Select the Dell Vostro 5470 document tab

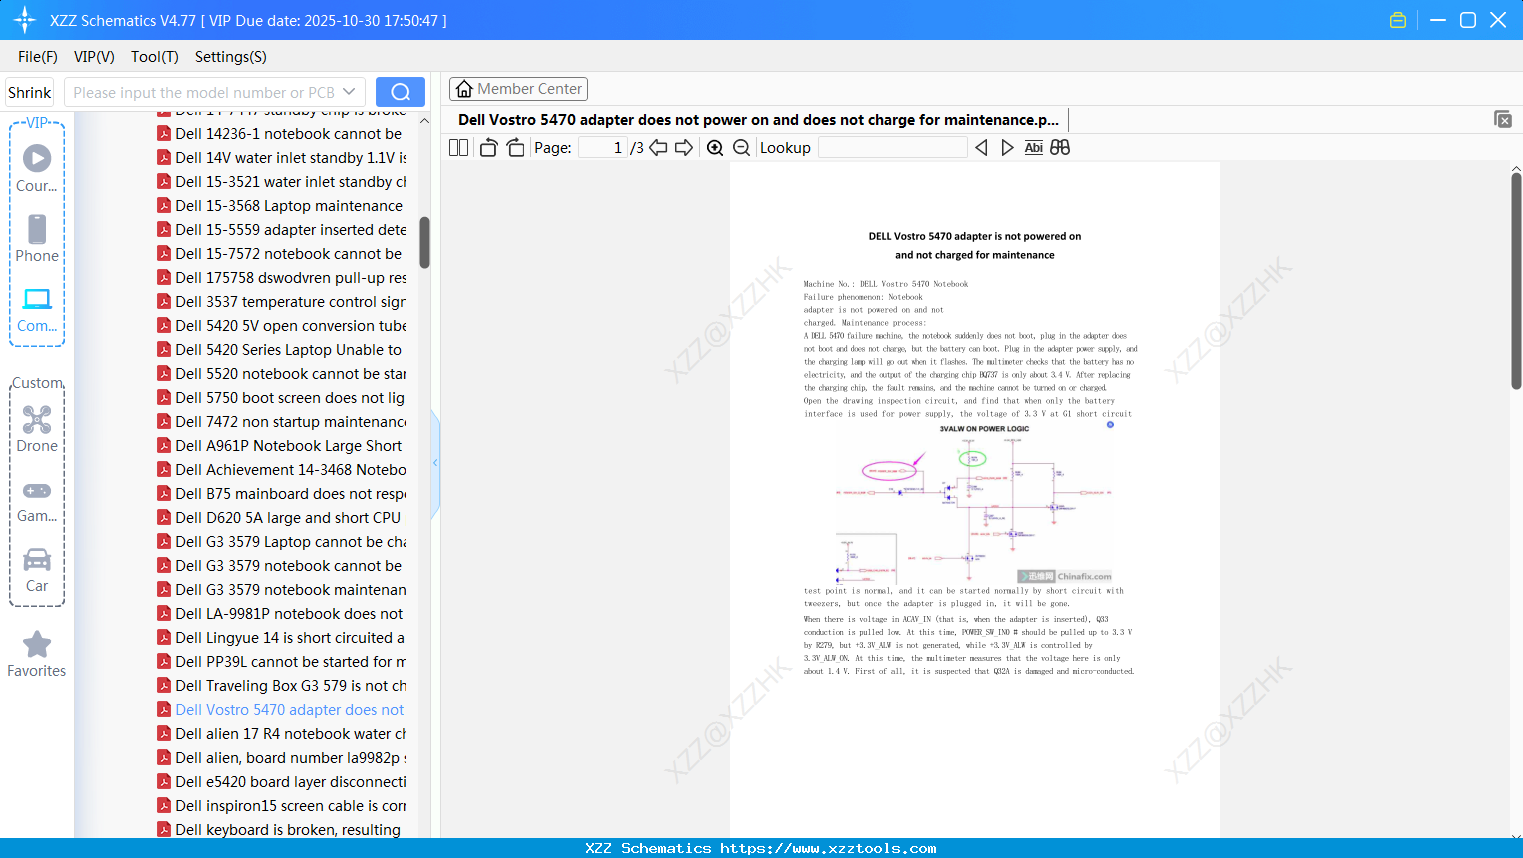[759, 120]
